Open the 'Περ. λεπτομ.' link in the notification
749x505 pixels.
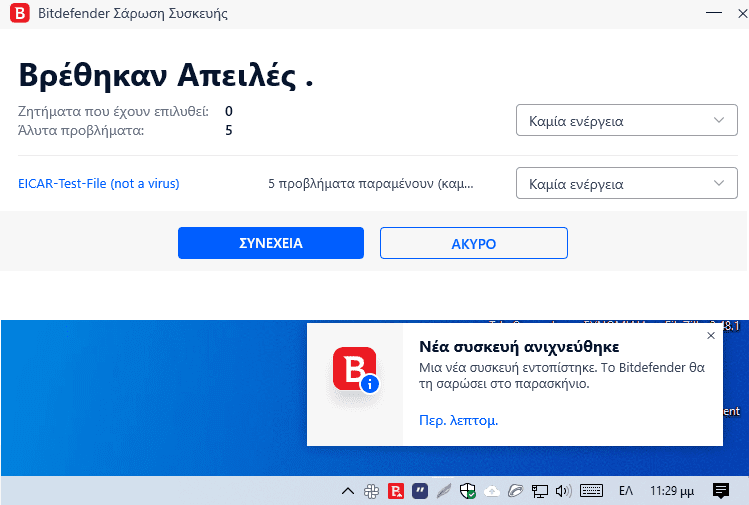(458, 420)
